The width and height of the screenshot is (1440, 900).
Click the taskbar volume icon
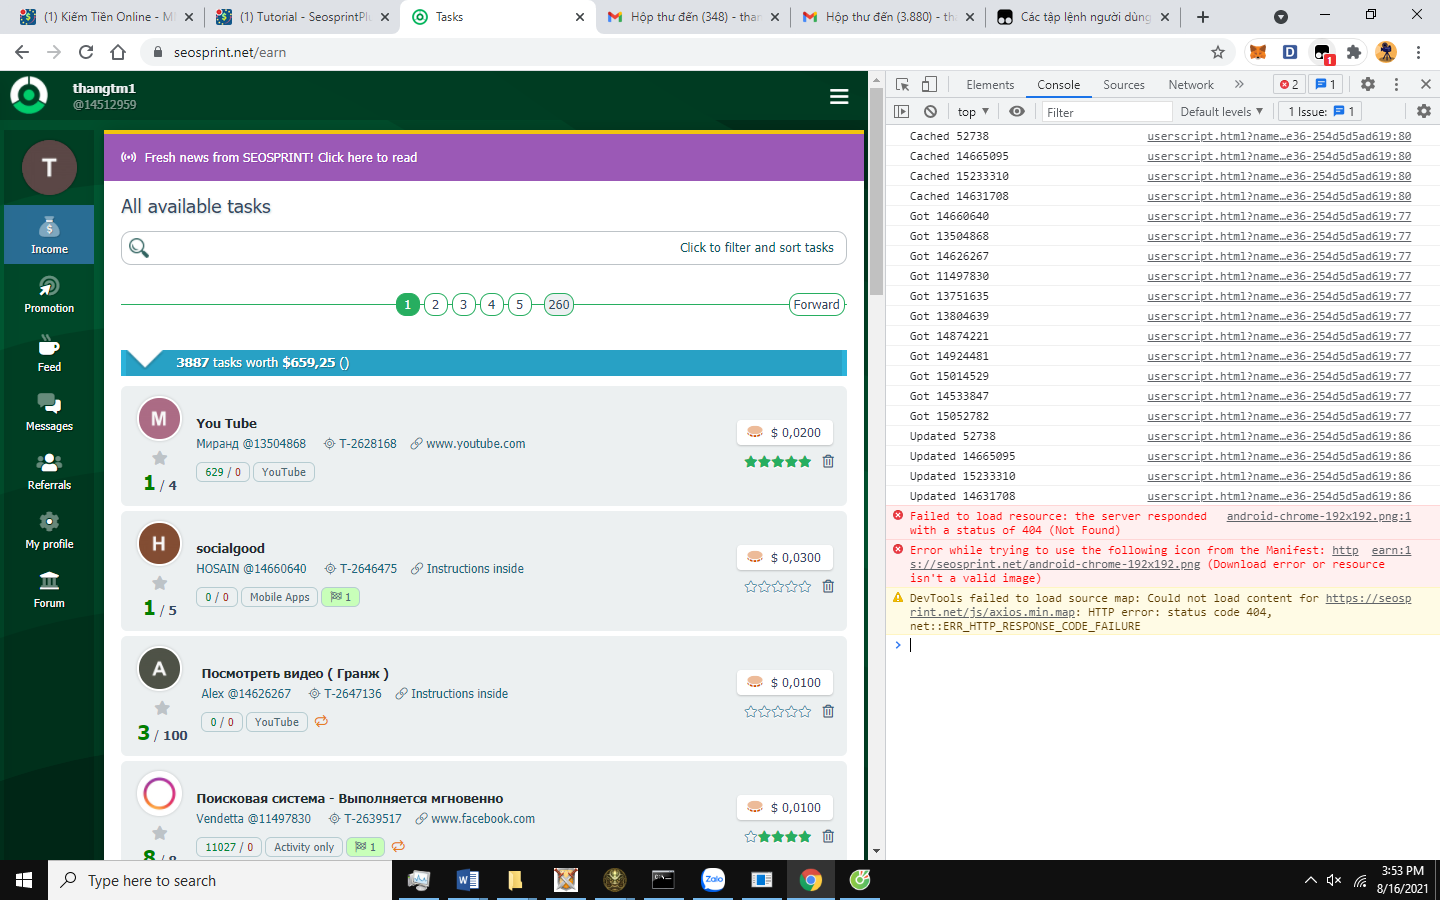1334,880
